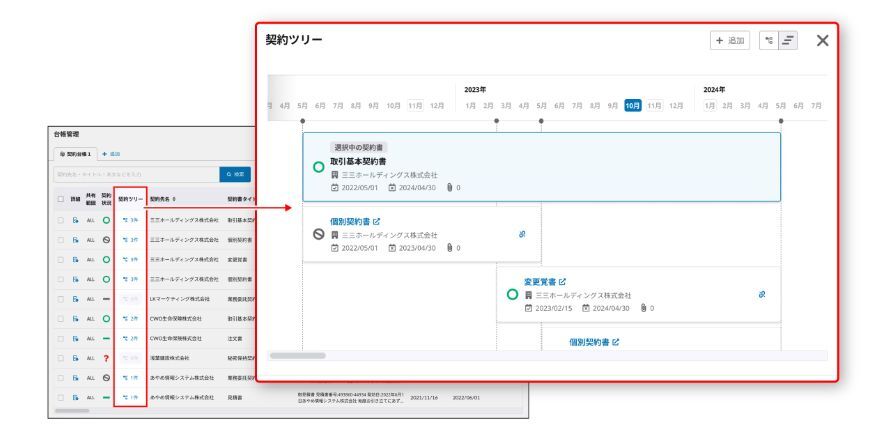
Task: Click external-link icon next to 変更覚書
Action: tap(563, 282)
